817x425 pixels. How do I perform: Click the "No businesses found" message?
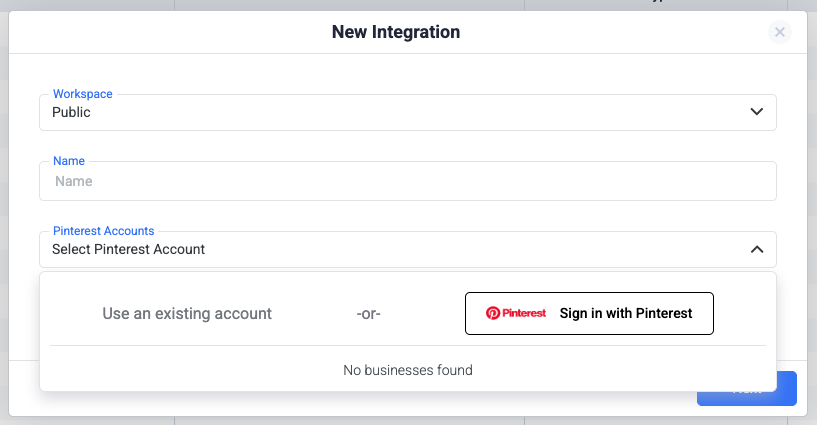click(407, 370)
